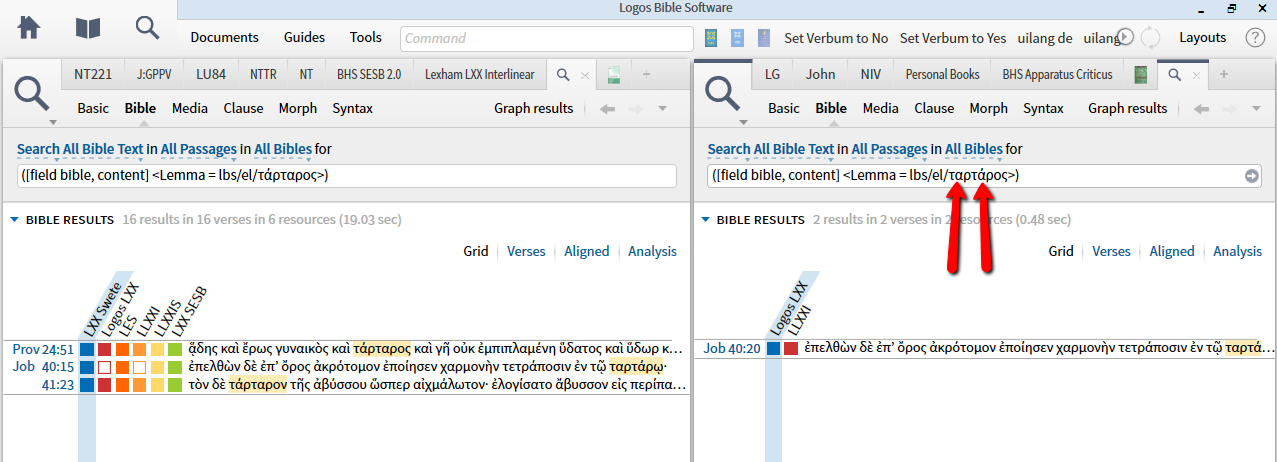This screenshot has height=462, width=1277.
Task: Click red Logos LXX square for Job 40:20
Action: coord(790,349)
